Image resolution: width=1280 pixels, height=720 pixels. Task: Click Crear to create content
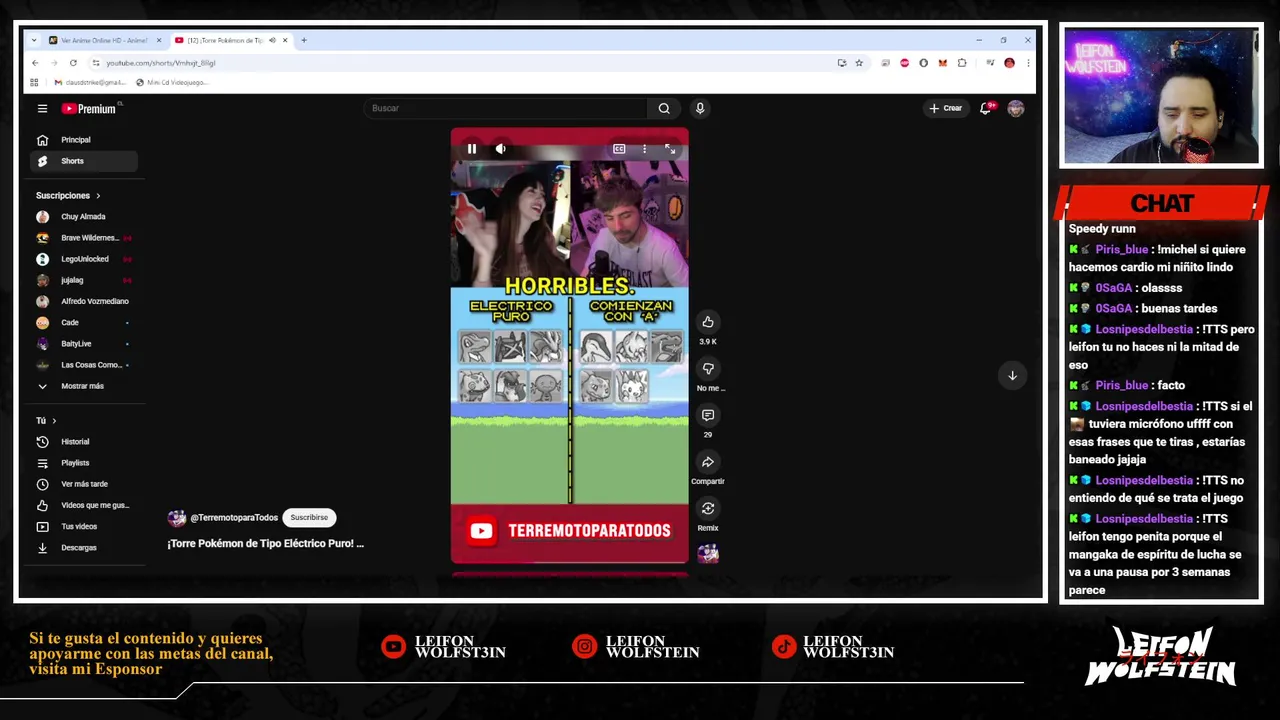tap(945, 108)
